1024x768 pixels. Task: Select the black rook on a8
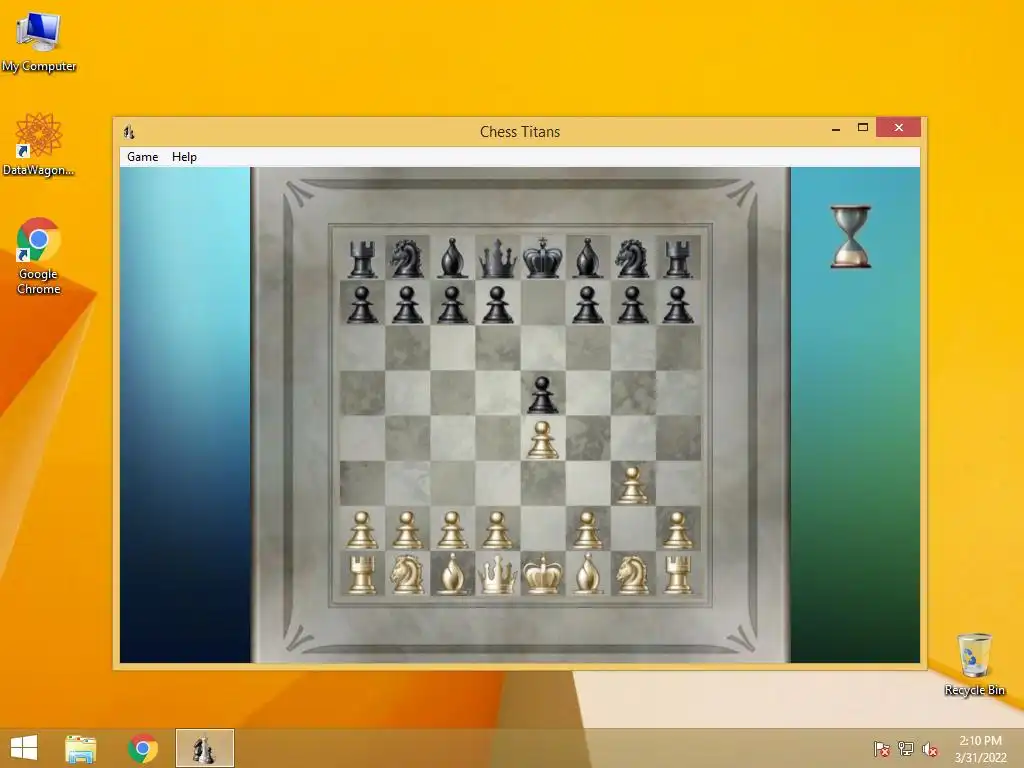[x=362, y=259]
